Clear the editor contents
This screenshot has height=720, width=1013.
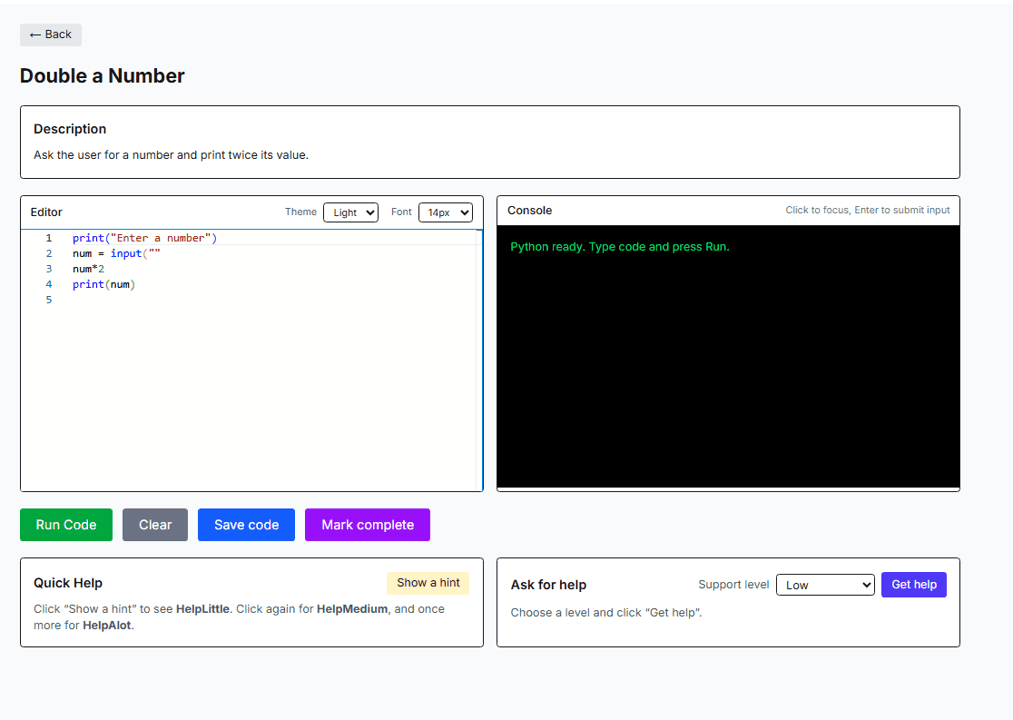click(x=154, y=524)
